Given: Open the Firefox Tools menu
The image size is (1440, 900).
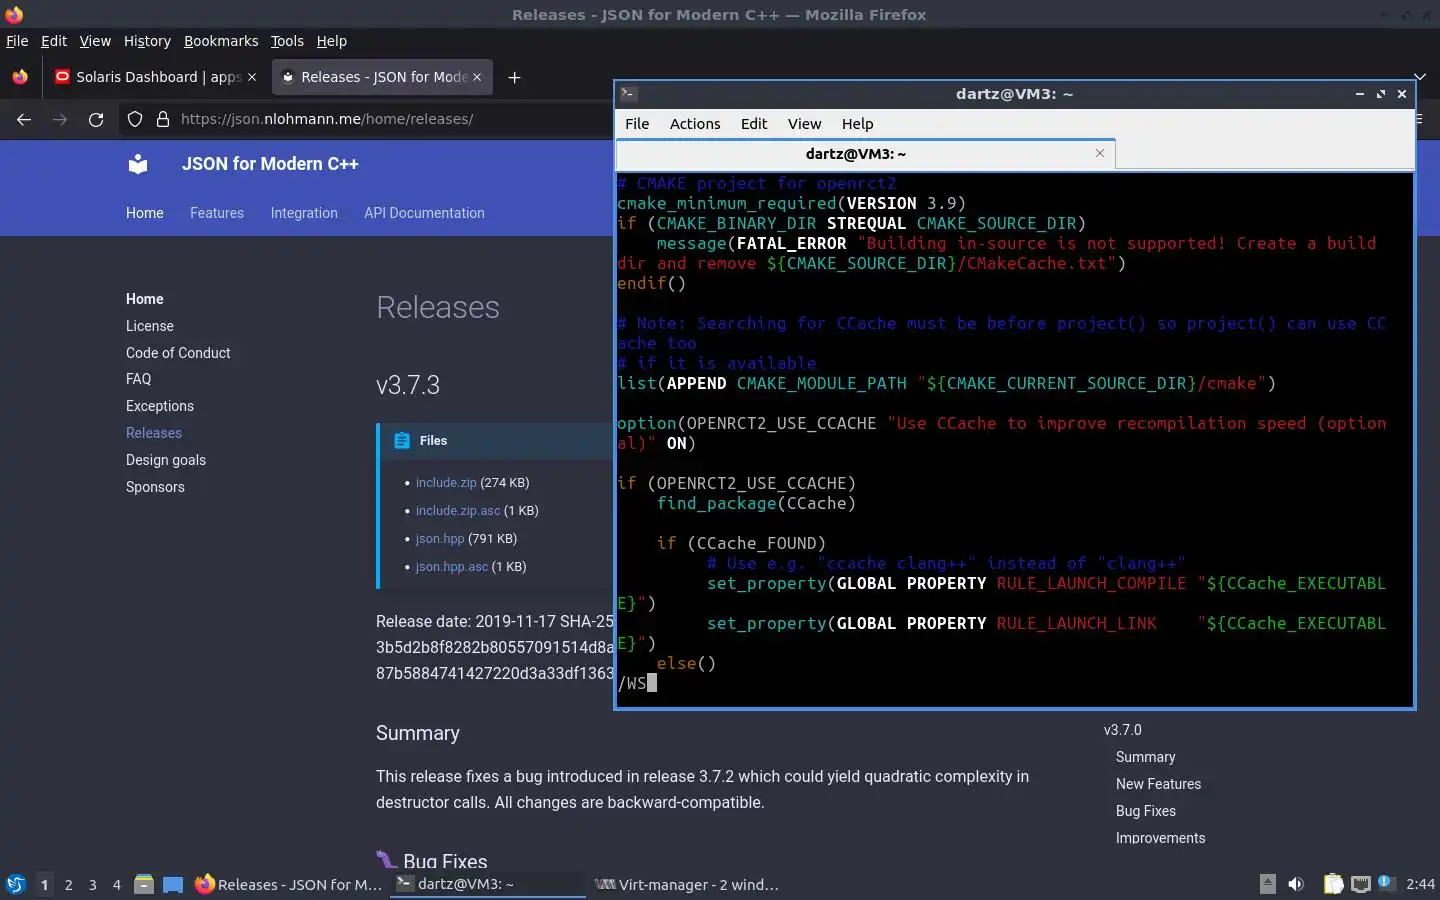Looking at the screenshot, I should [287, 41].
